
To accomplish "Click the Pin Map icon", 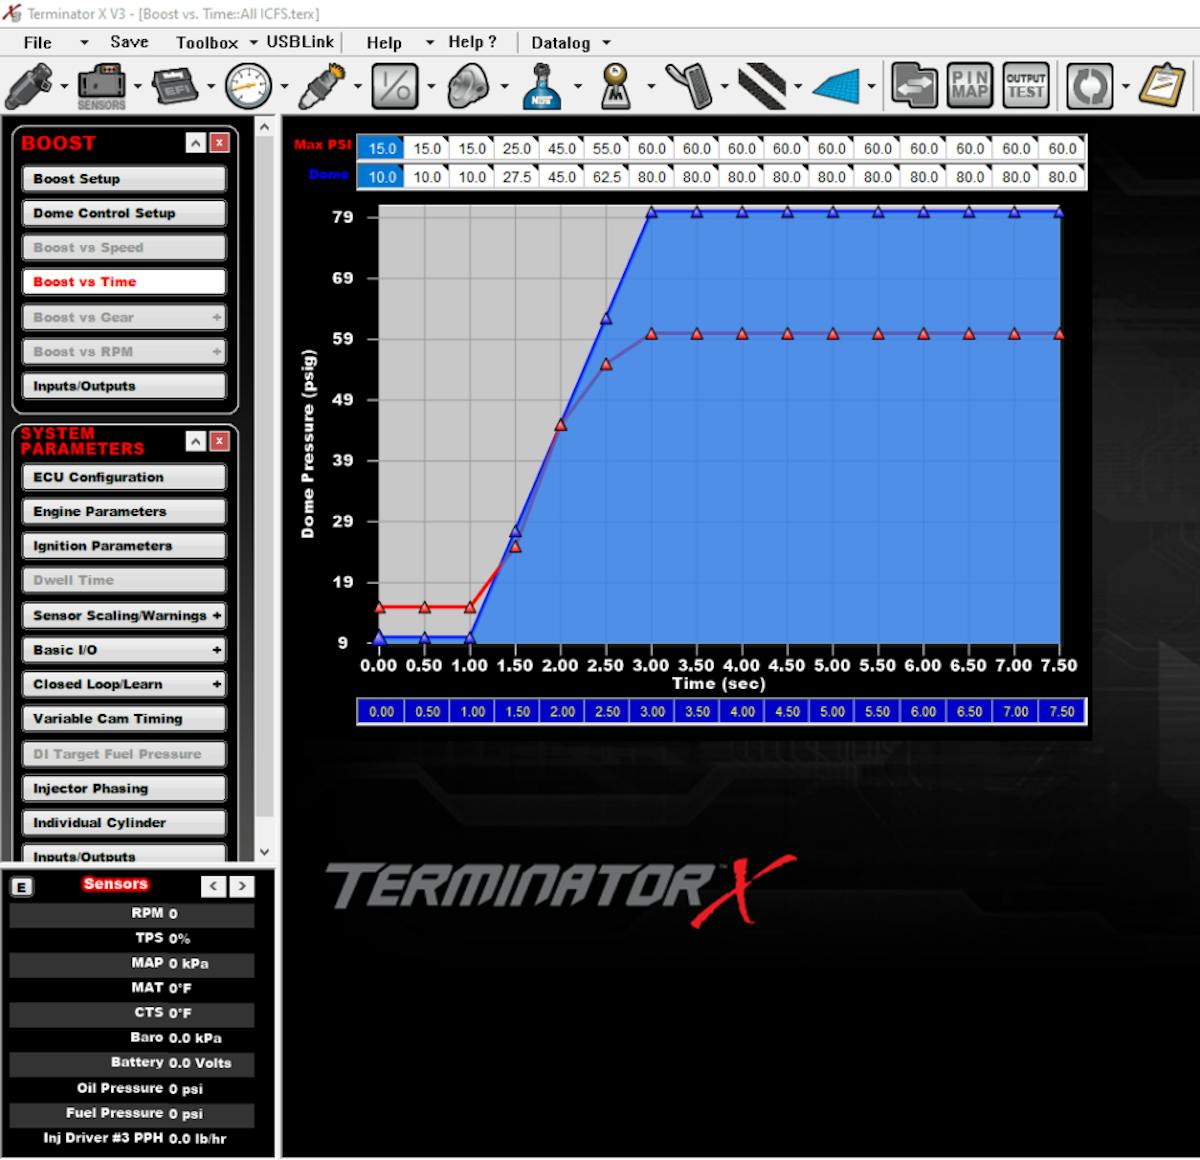I will click(x=969, y=86).
